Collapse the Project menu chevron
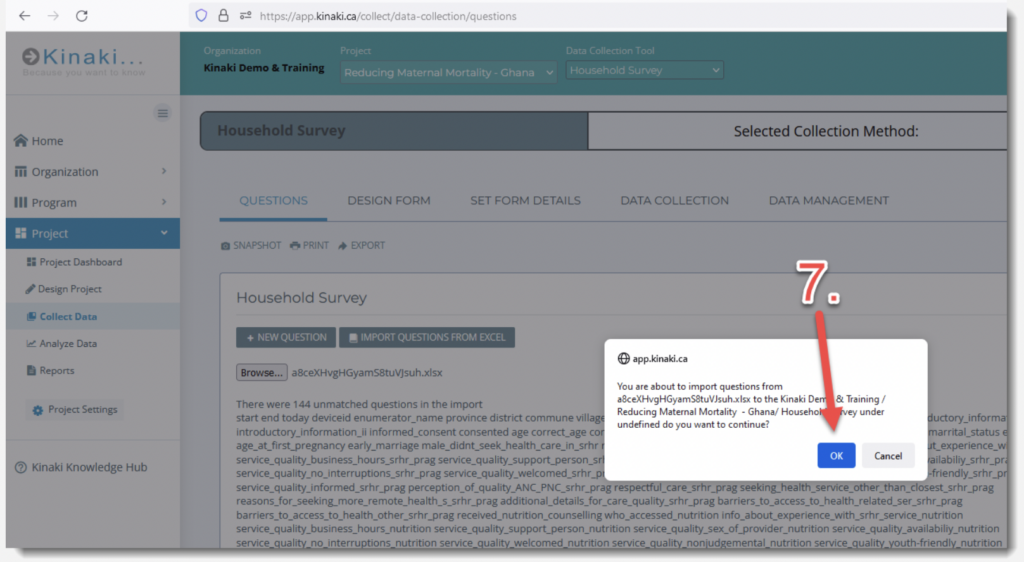Image resolution: width=1024 pixels, height=562 pixels. pyautogui.click(x=164, y=233)
